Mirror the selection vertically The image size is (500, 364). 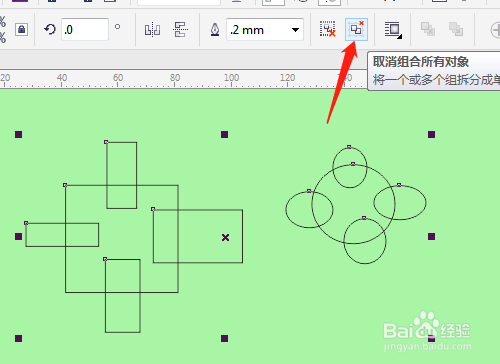(x=180, y=30)
